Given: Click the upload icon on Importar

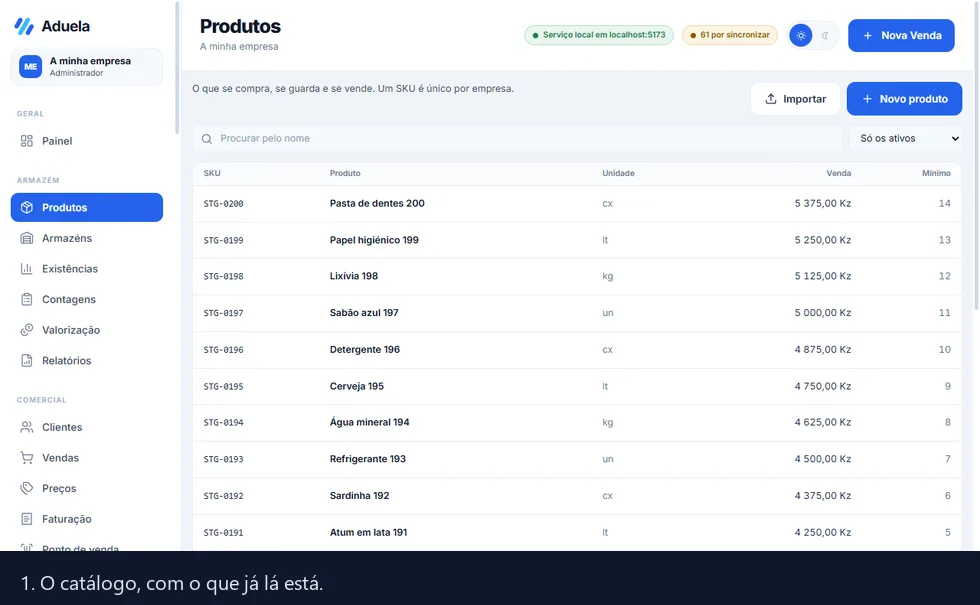Looking at the screenshot, I should coord(771,99).
